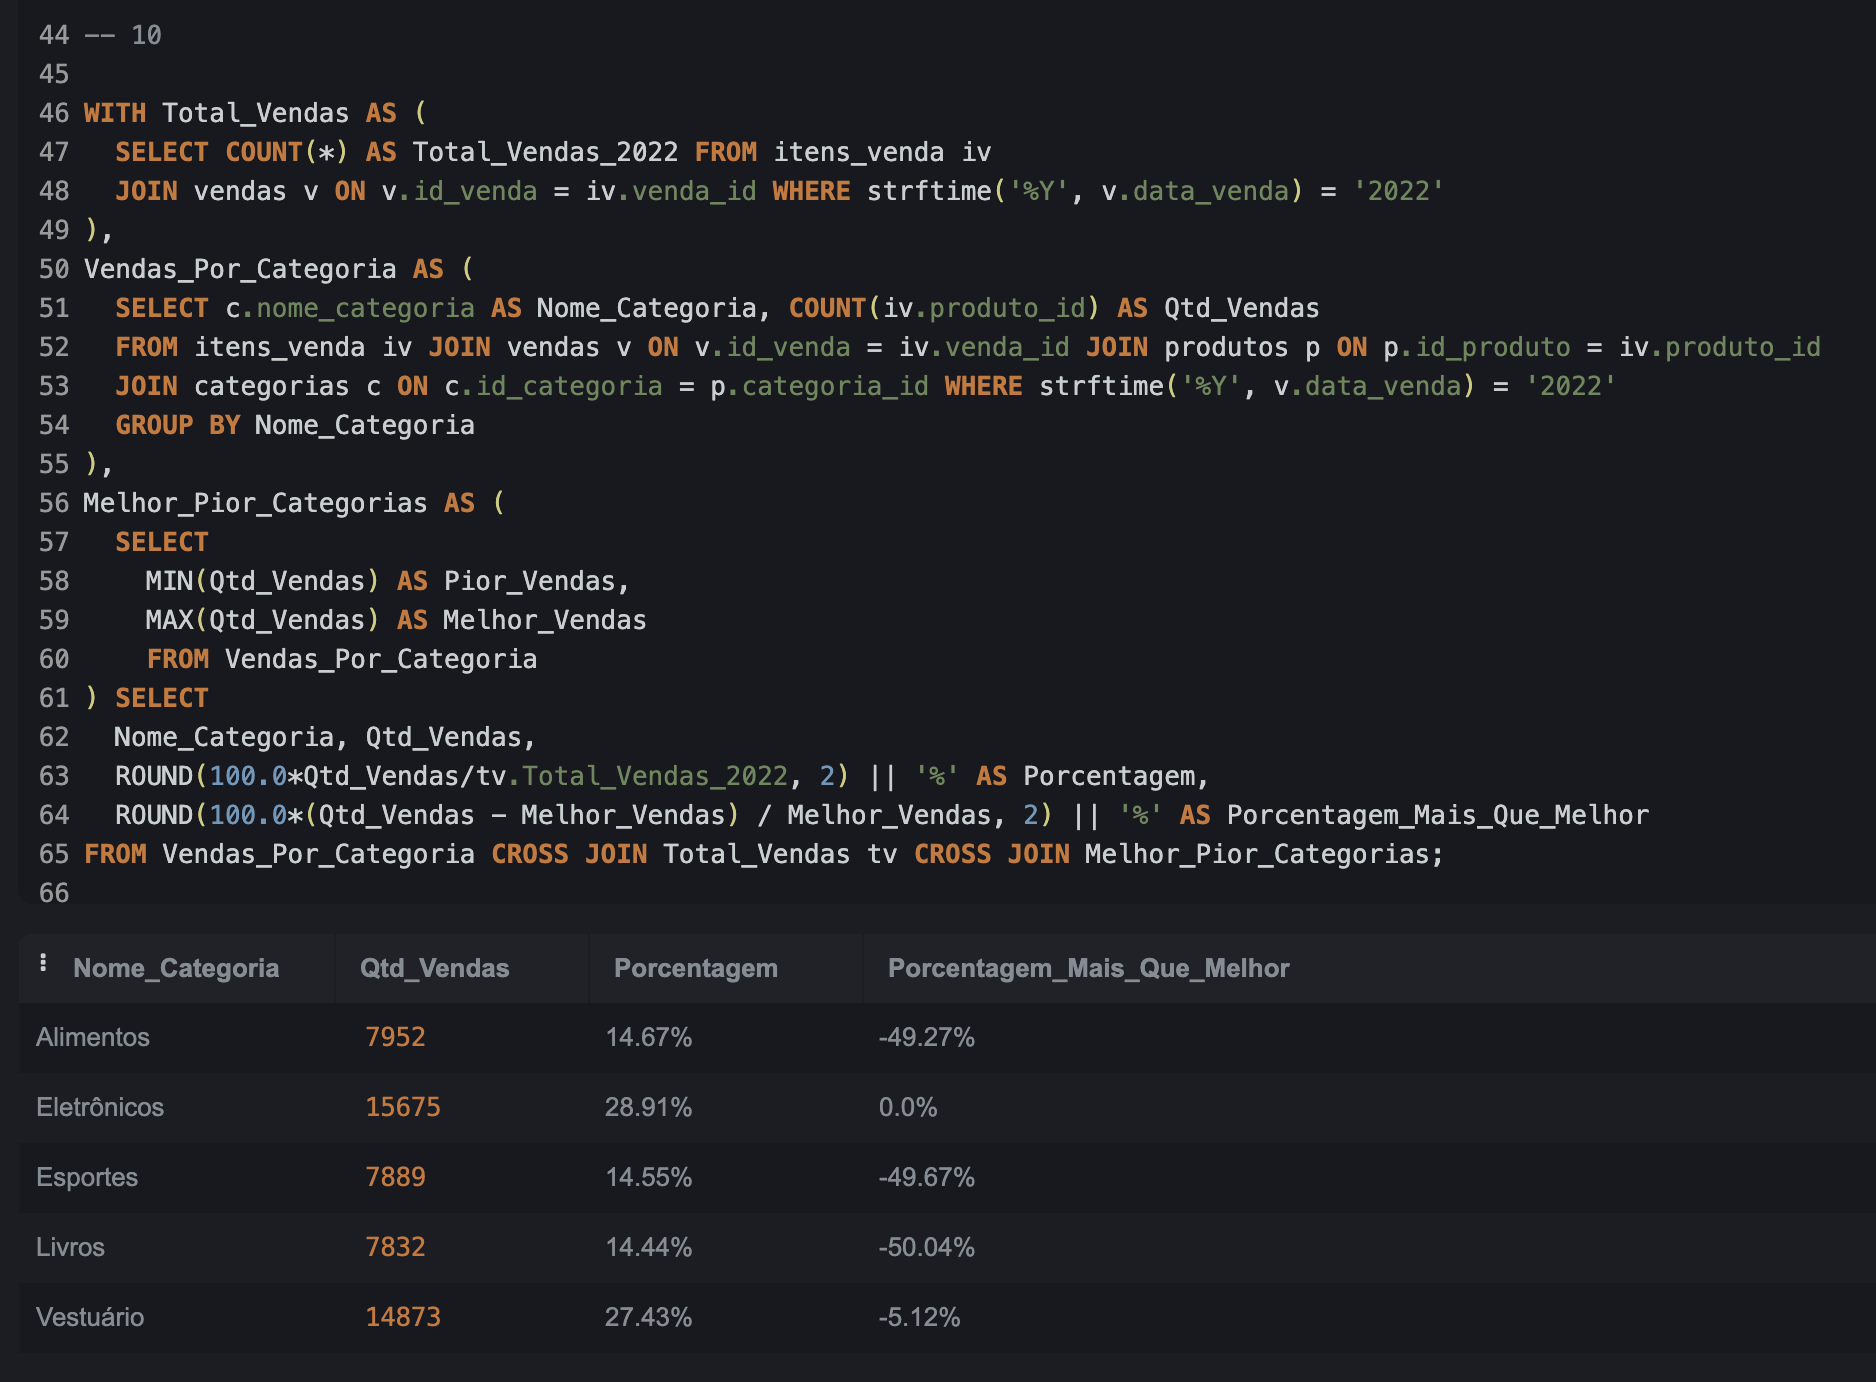Image resolution: width=1876 pixels, height=1382 pixels.
Task: Click Pior_Vendas alias on line 58
Action: pos(530,581)
